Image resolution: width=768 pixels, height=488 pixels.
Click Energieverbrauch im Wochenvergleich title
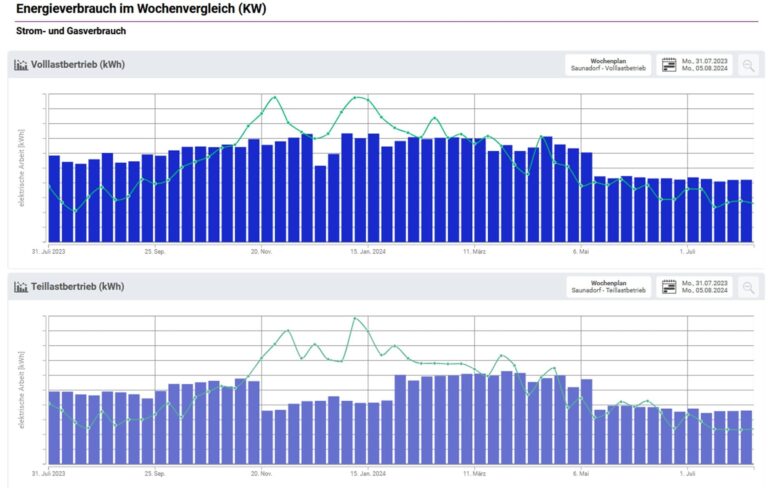[x=141, y=9]
